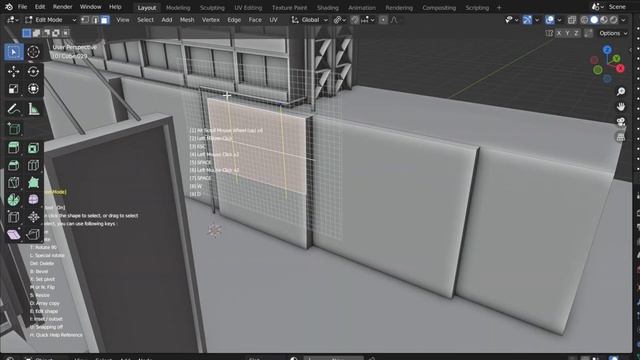Add a new workspace with plus
The width and height of the screenshot is (640, 360).
tap(499, 7)
